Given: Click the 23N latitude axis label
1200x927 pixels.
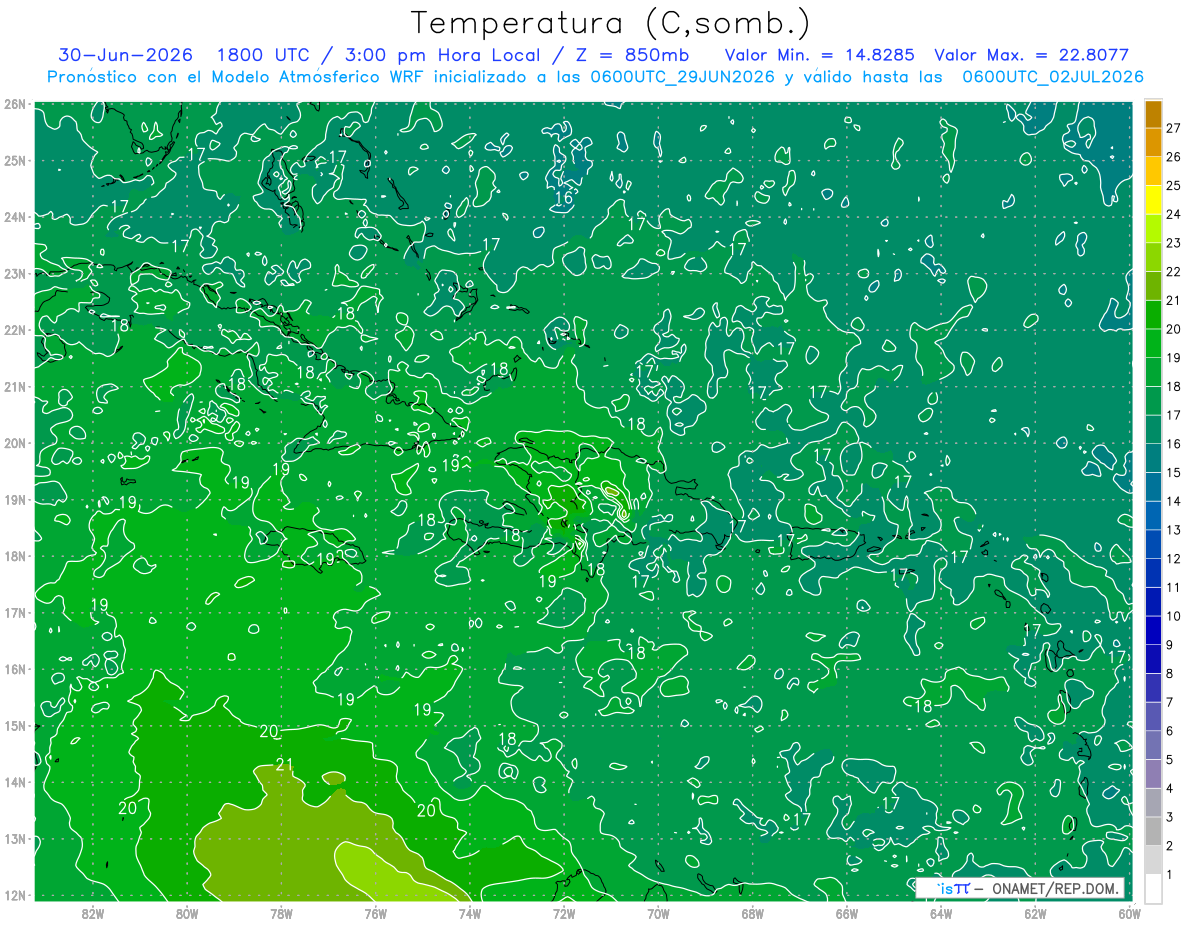Looking at the screenshot, I should pyautogui.click(x=14, y=273).
